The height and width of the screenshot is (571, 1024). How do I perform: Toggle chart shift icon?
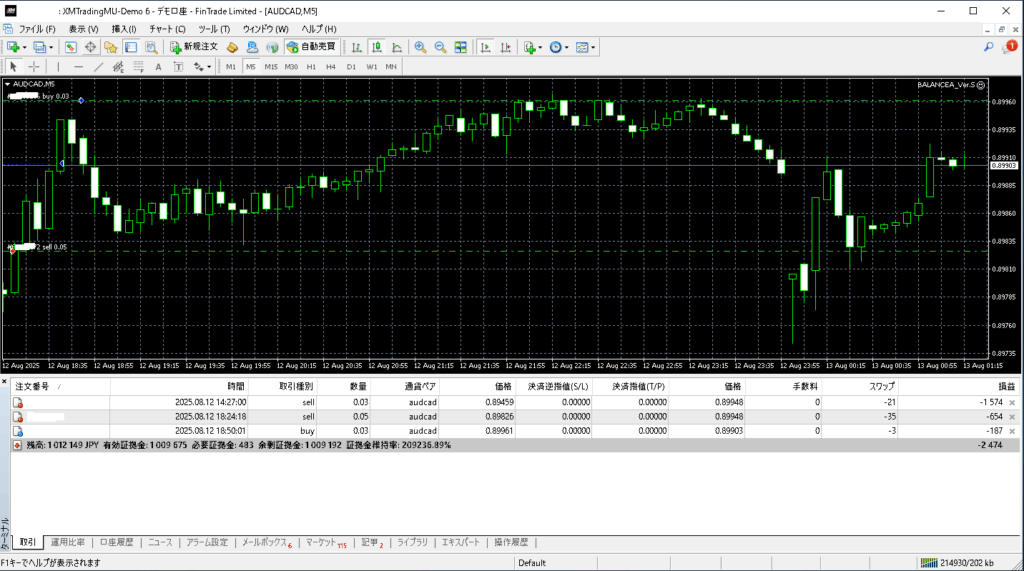tap(505, 47)
